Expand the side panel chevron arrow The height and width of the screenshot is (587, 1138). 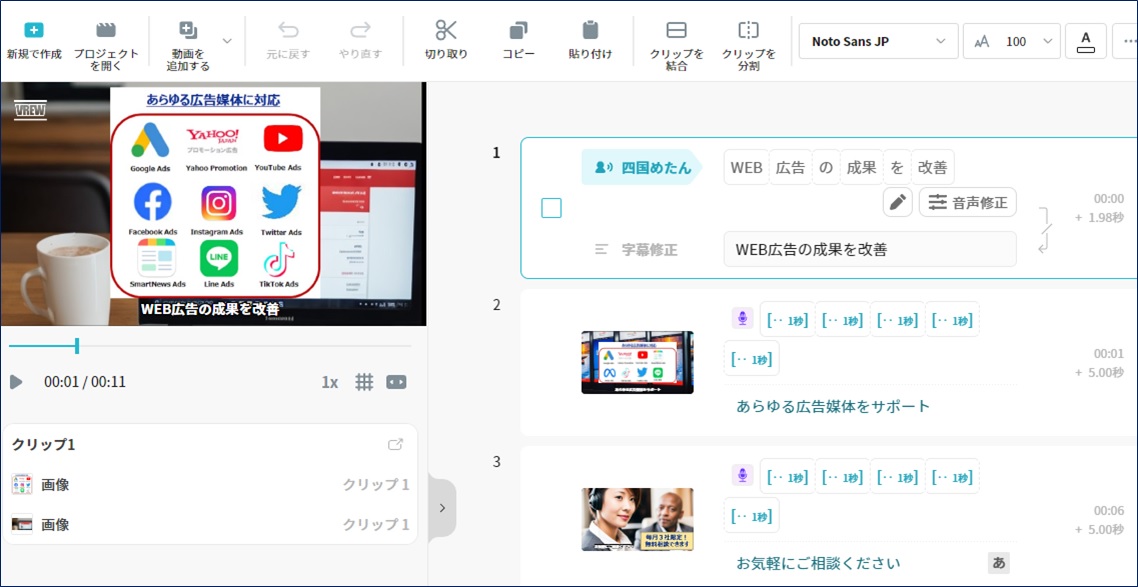tap(442, 507)
